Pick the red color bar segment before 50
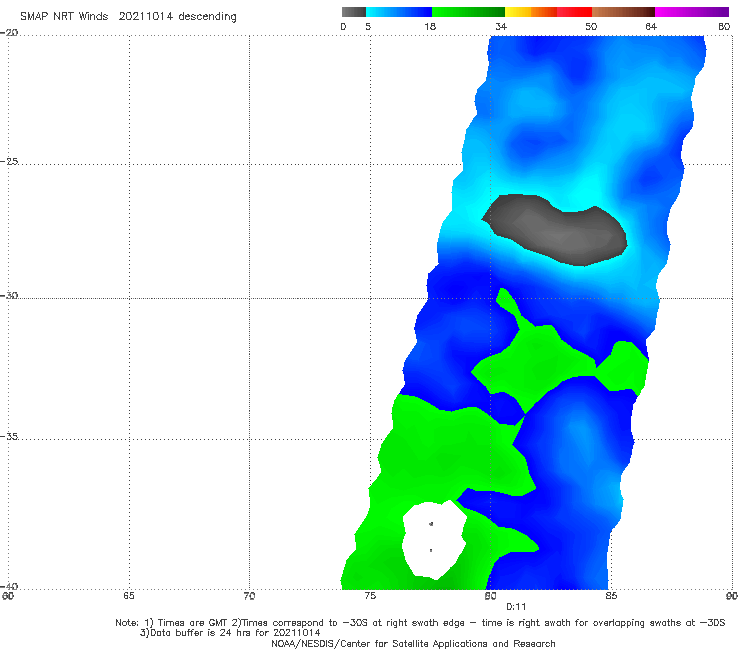Viewport: 740px width, 650px height. pos(574,12)
